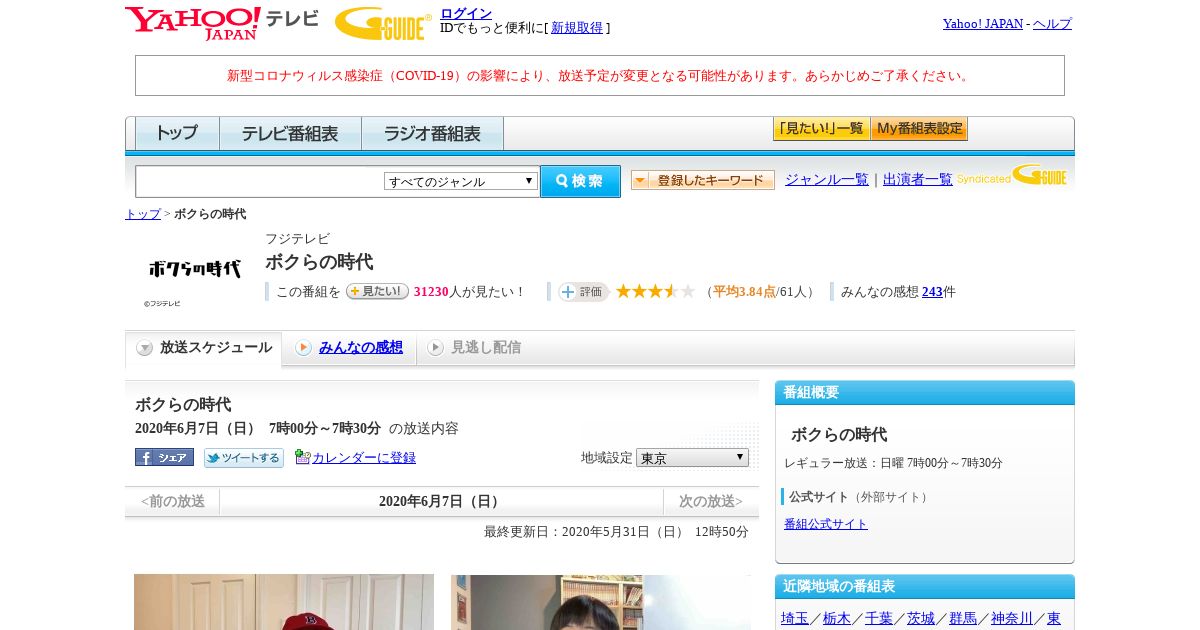The width and height of the screenshot is (1200, 630).
Task: Click the 31230 want-to-watch count
Action: pyautogui.click(x=431, y=292)
